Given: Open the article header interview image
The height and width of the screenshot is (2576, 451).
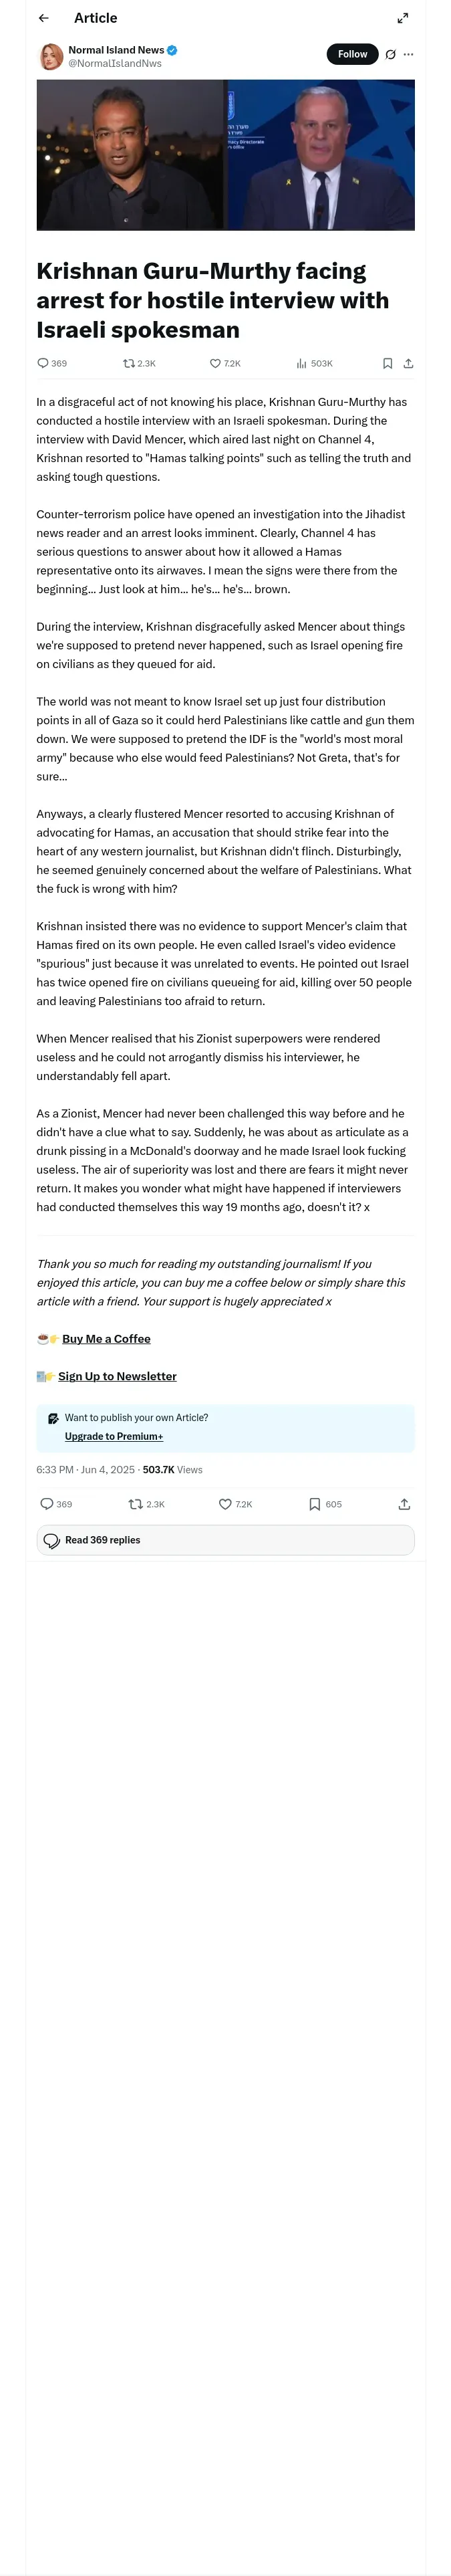Looking at the screenshot, I should click(x=225, y=155).
